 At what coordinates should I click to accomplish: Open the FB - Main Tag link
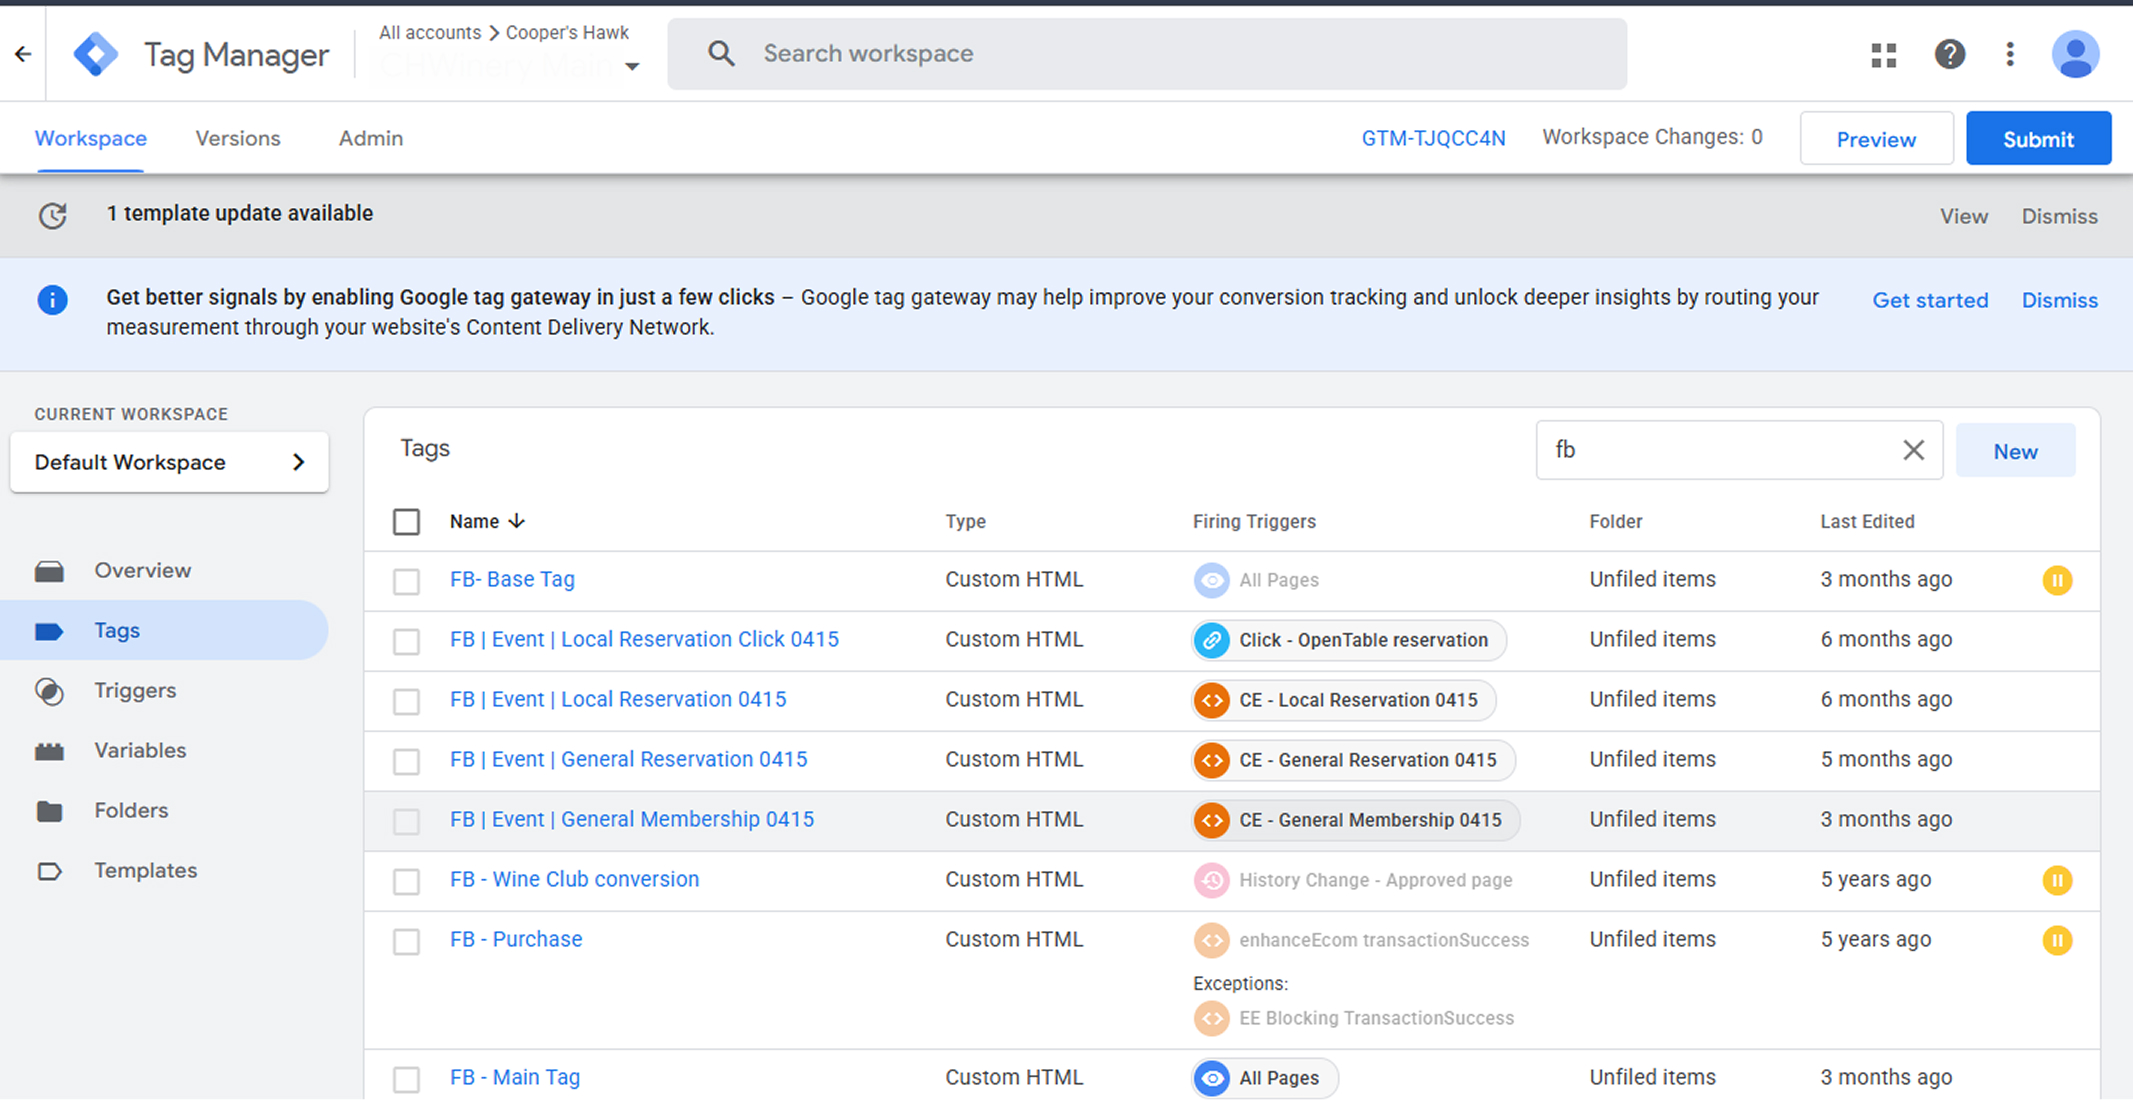tap(515, 1077)
